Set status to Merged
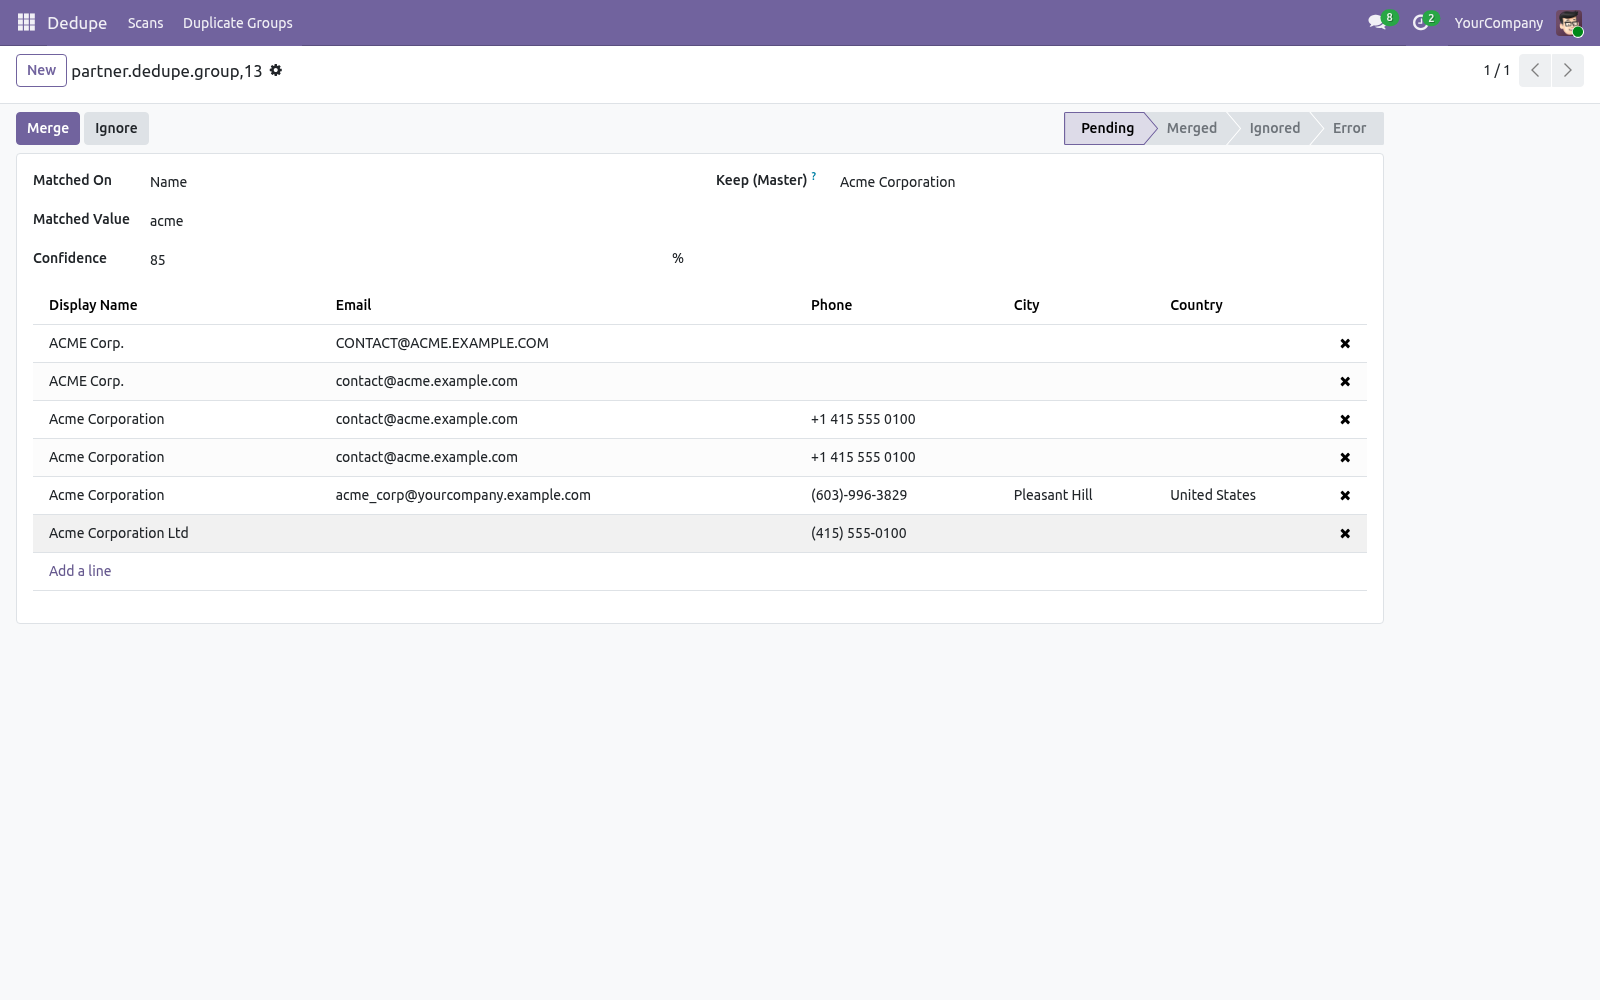Image resolution: width=1600 pixels, height=1000 pixels. click(1191, 128)
